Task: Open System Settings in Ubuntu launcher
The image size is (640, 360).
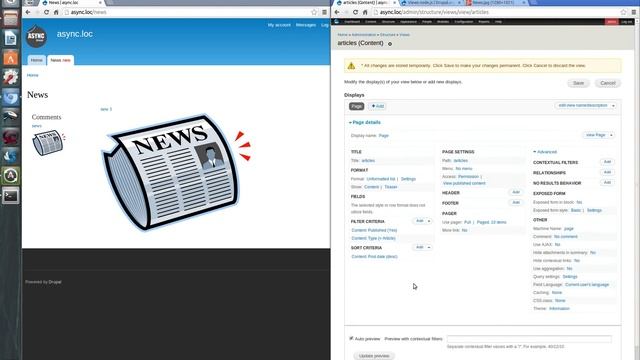Action: [x=11, y=77]
